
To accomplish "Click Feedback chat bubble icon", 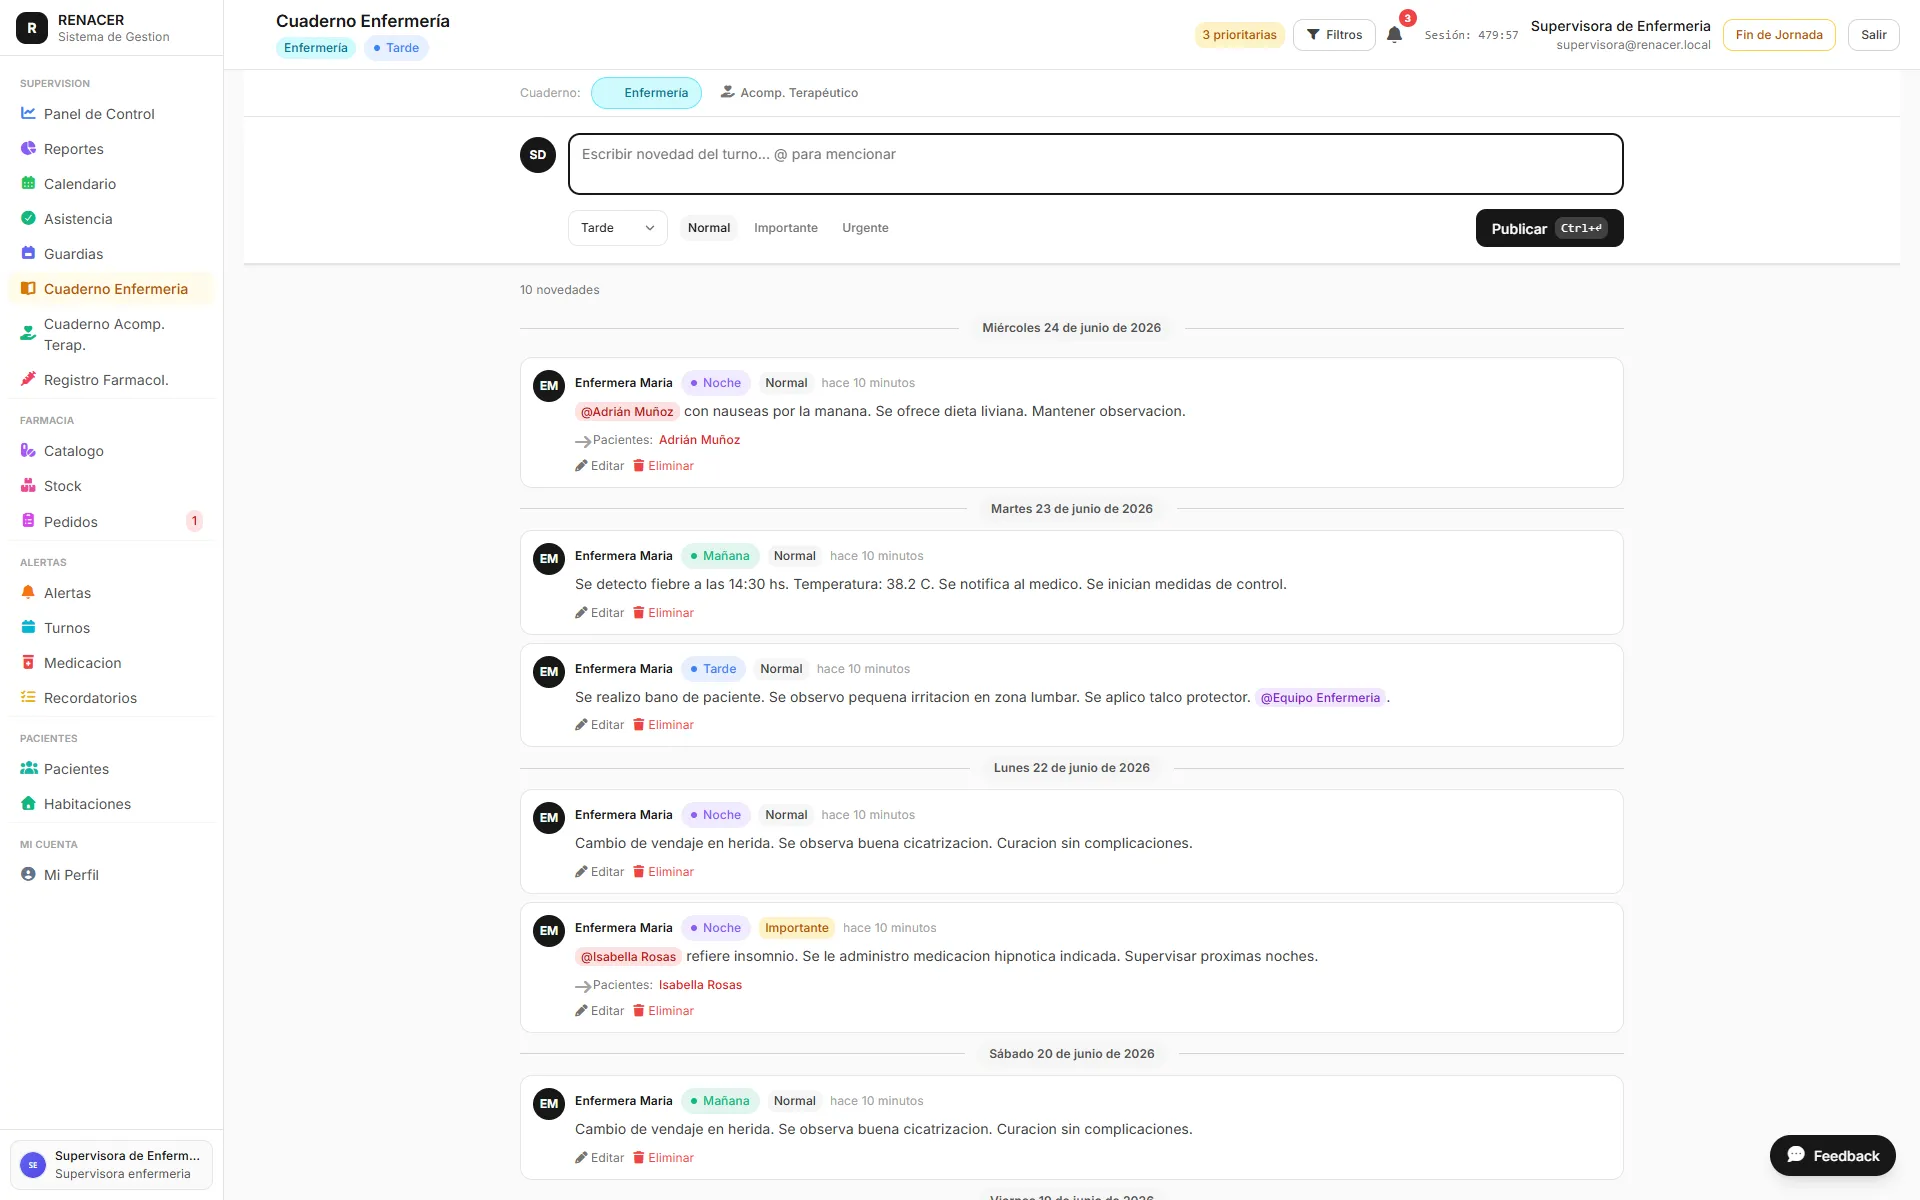I will coord(1796,1155).
